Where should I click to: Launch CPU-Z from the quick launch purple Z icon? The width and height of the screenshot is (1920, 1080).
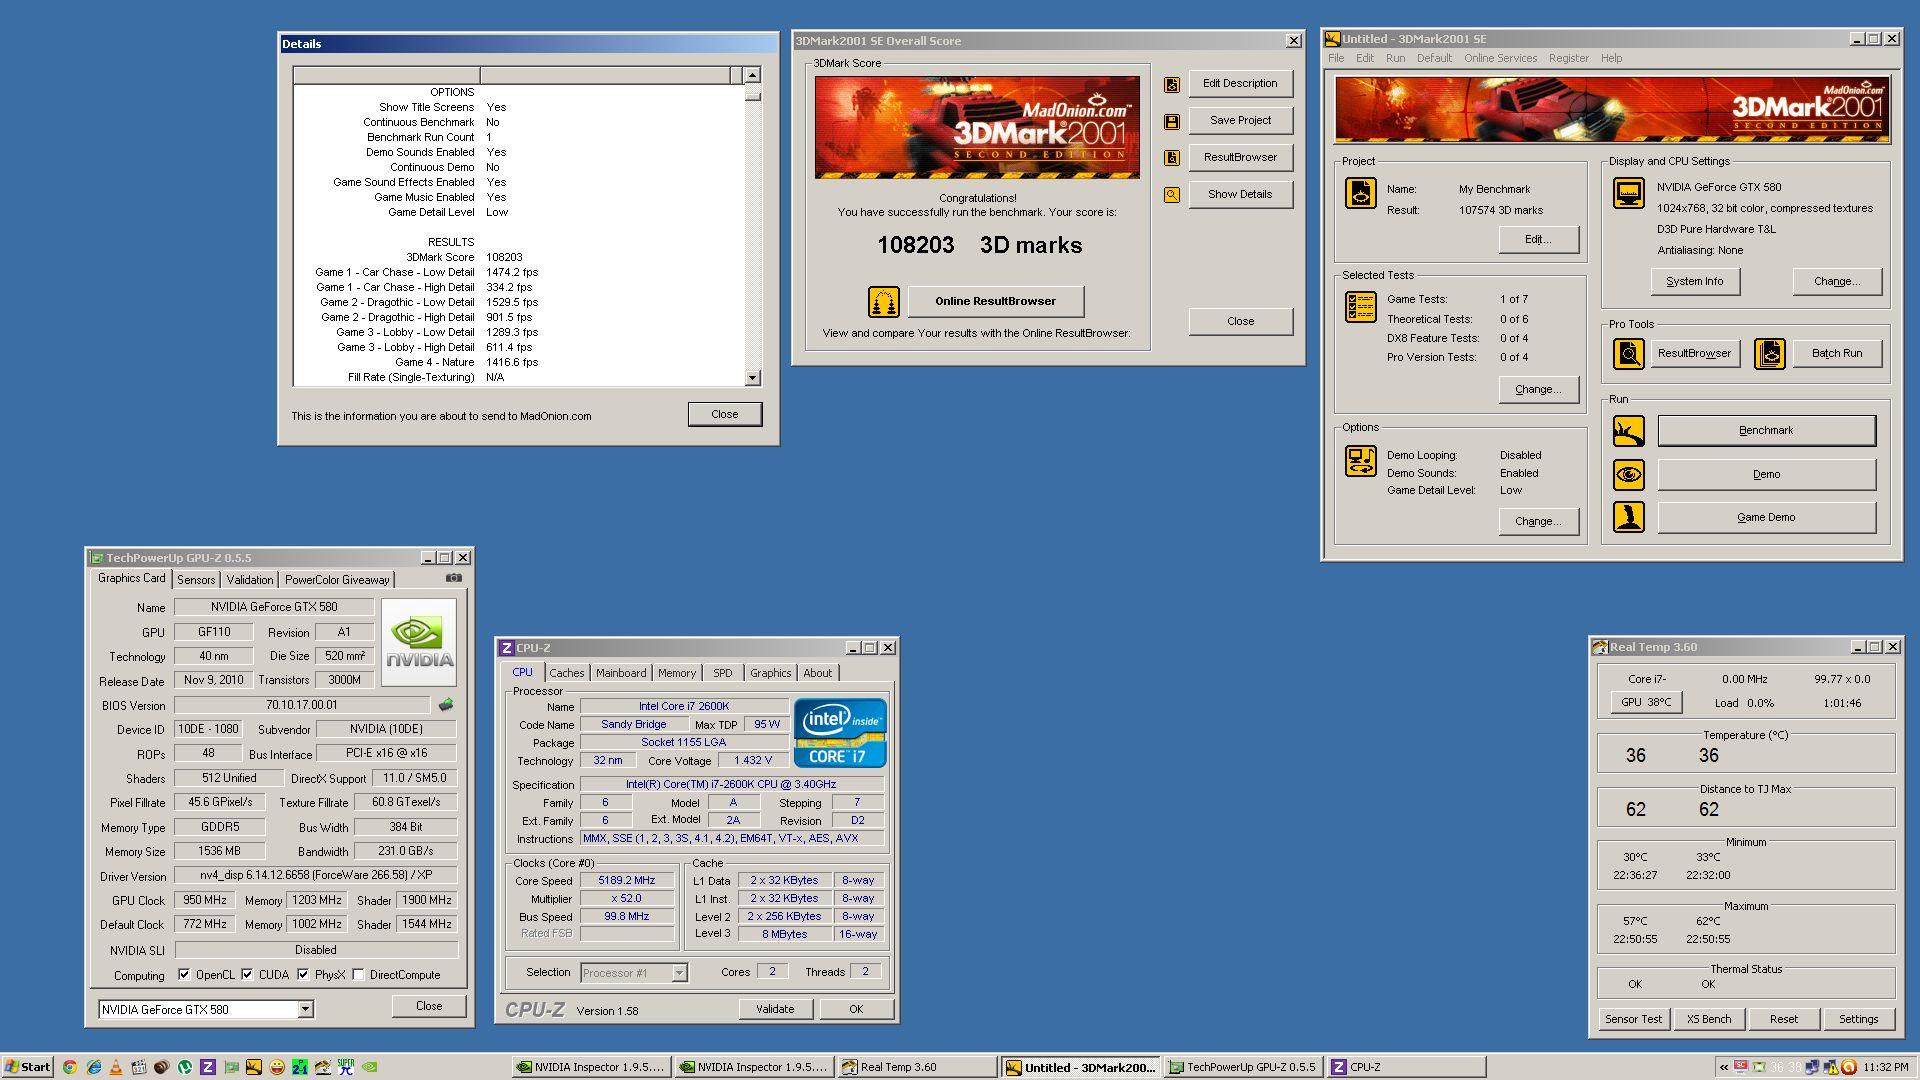208,1067
